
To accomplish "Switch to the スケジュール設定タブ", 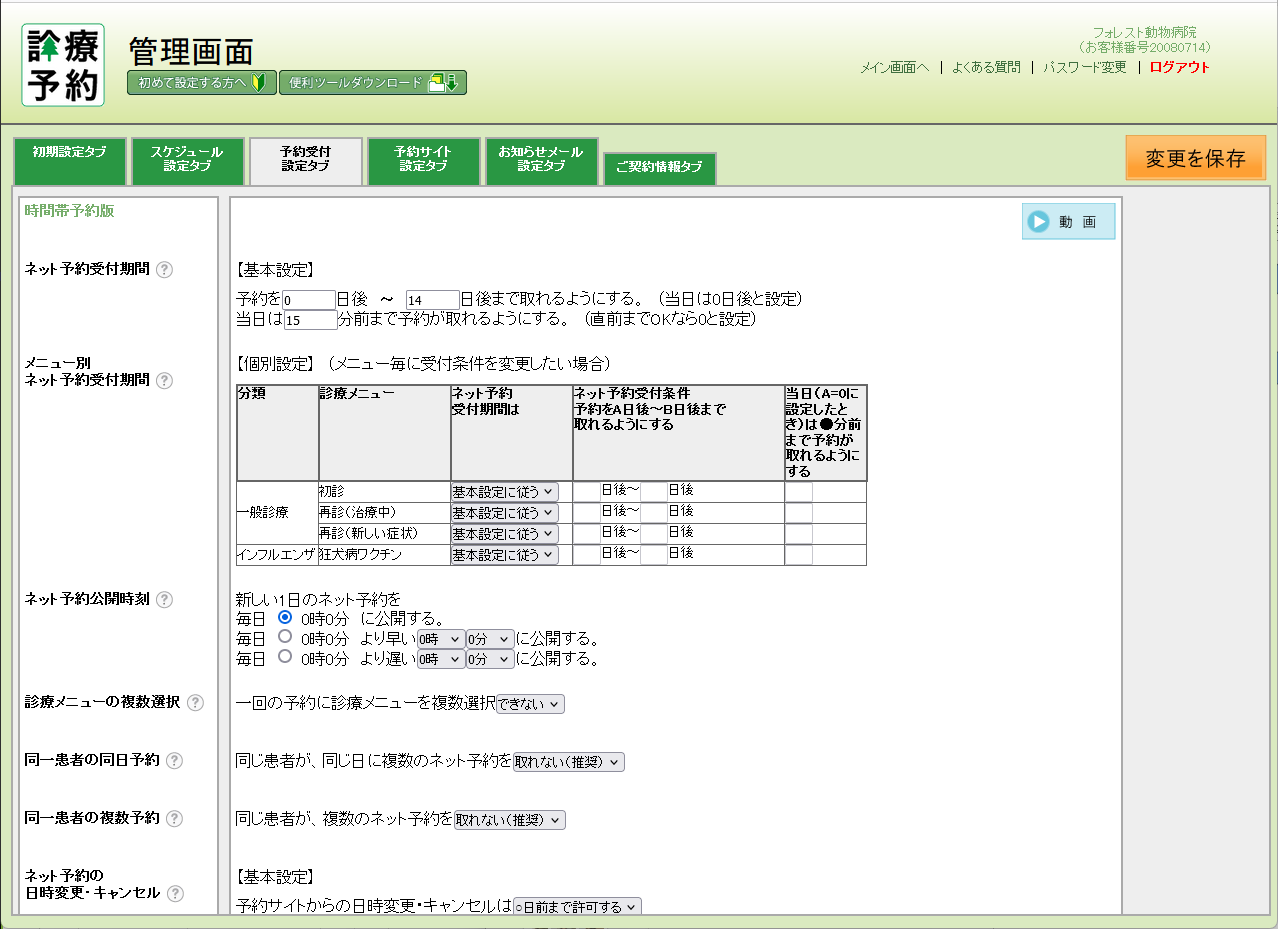I will coord(187,160).
